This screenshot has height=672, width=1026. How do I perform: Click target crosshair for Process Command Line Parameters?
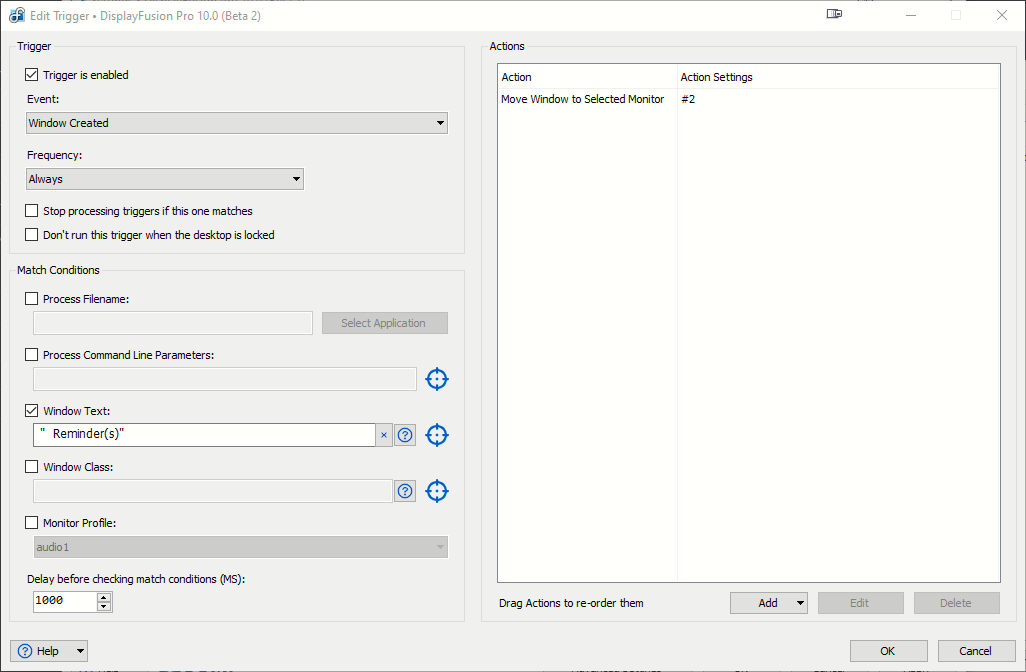click(437, 379)
